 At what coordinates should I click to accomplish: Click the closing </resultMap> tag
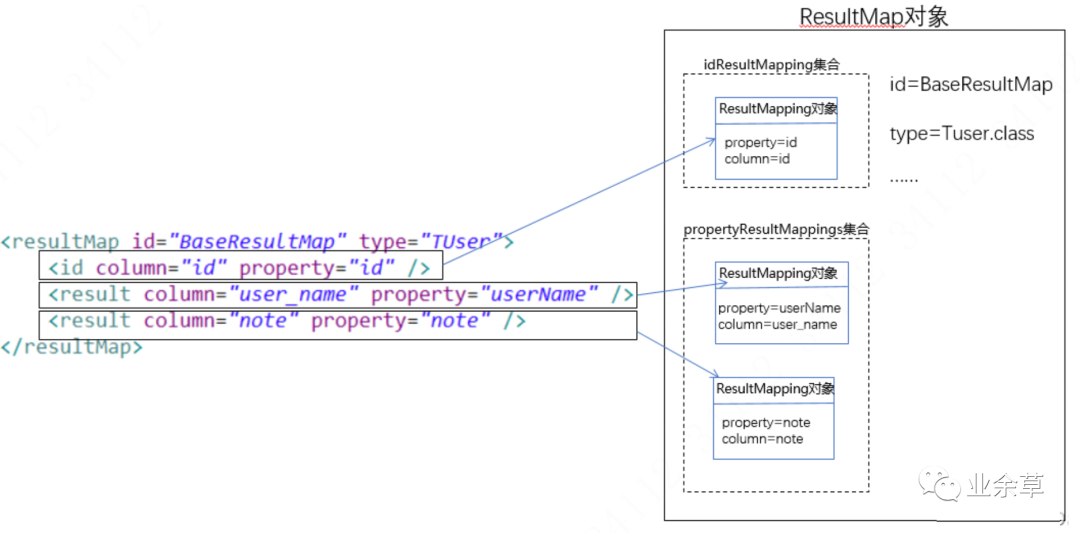(72, 347)
